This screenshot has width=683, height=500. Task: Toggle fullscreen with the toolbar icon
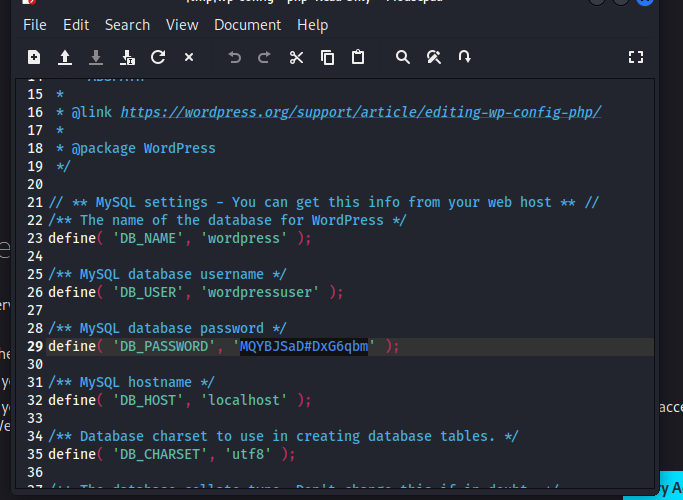coord(636,57)
